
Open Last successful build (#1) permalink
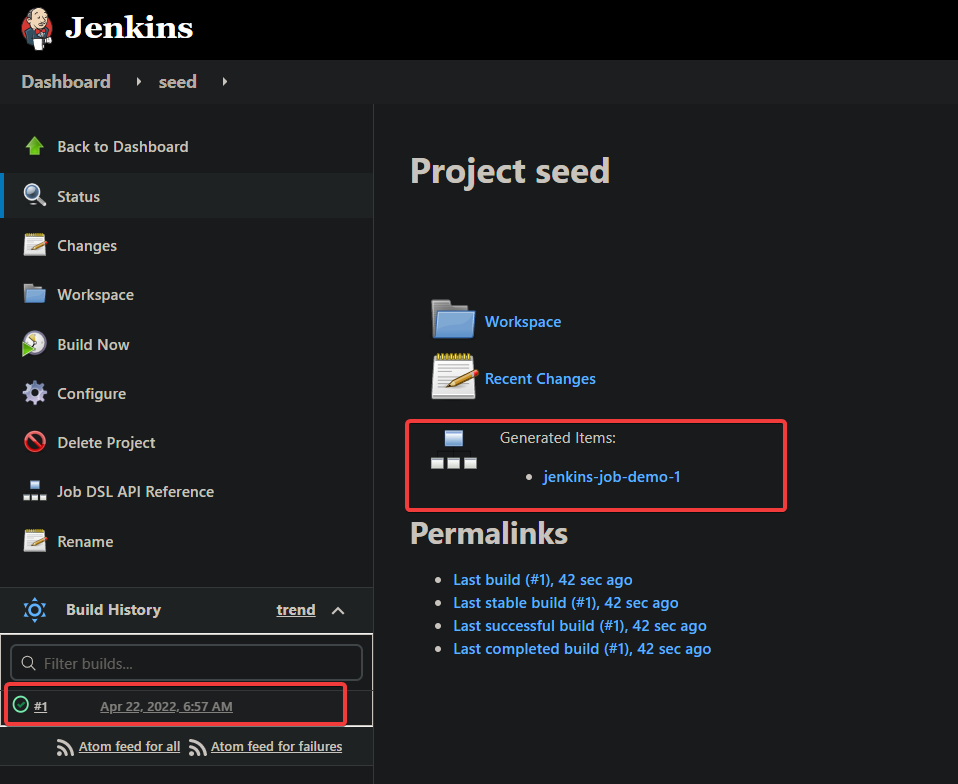click(580, 626)
